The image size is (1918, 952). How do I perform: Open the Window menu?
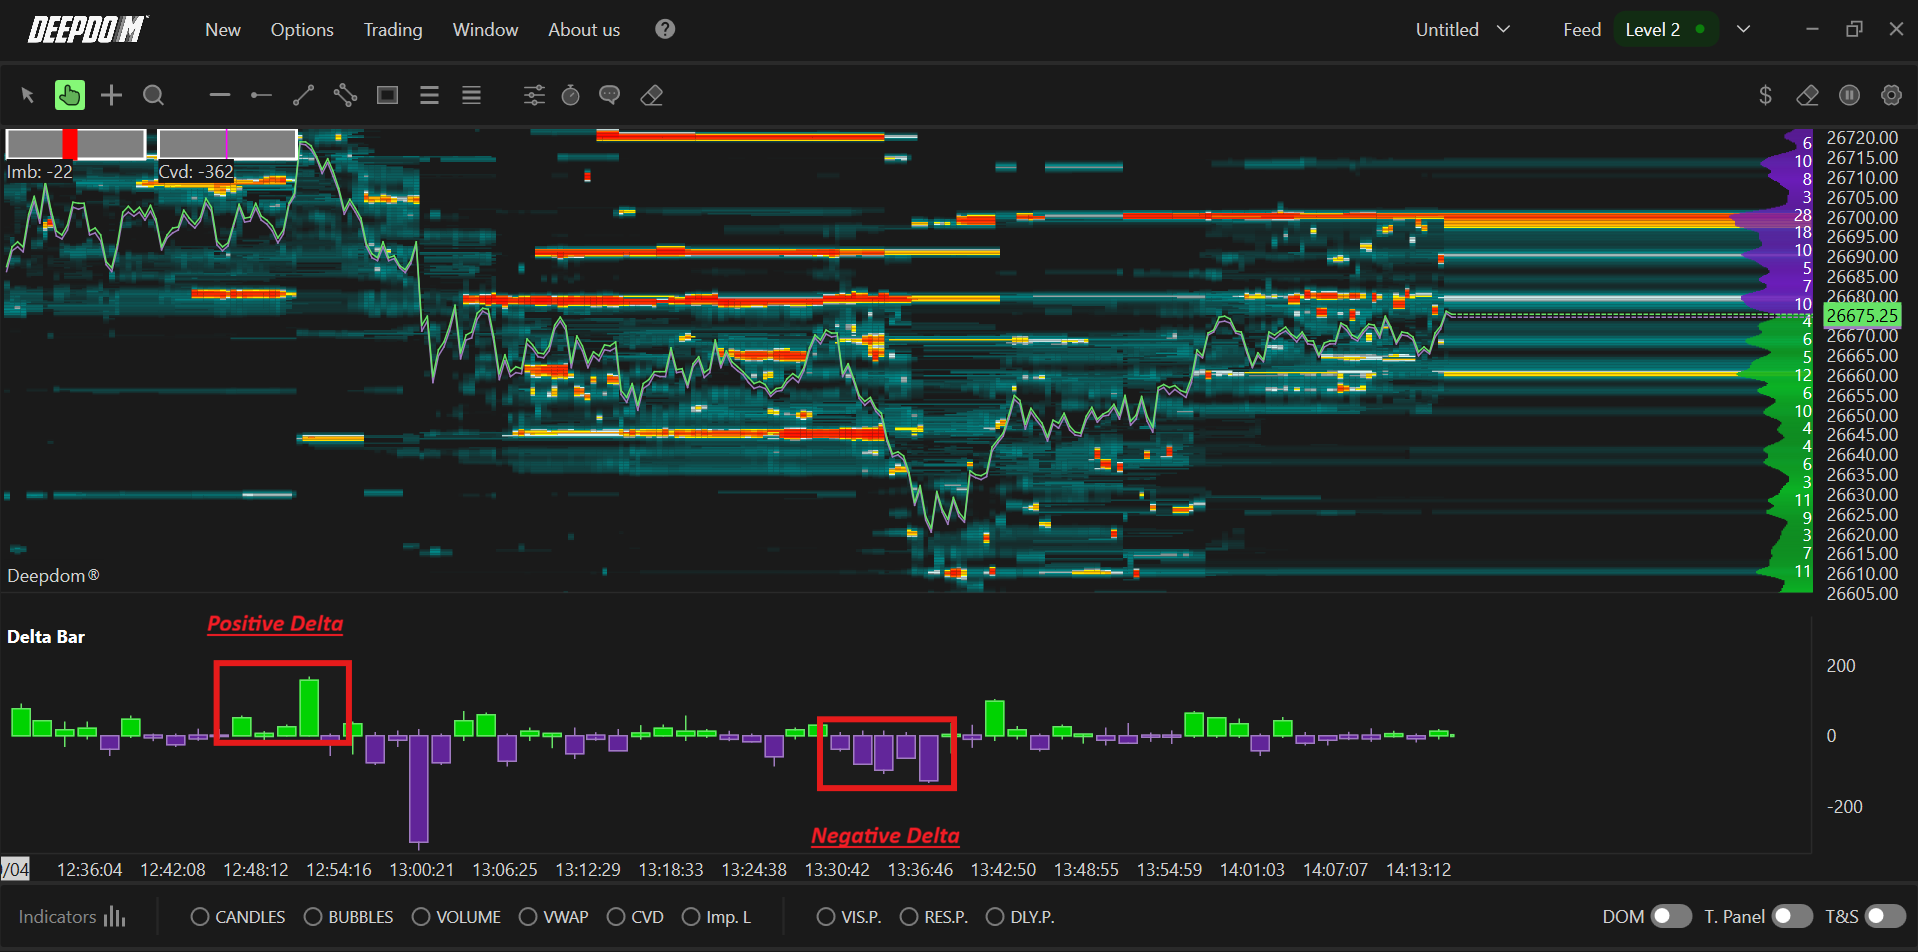[x=485, y=30]
